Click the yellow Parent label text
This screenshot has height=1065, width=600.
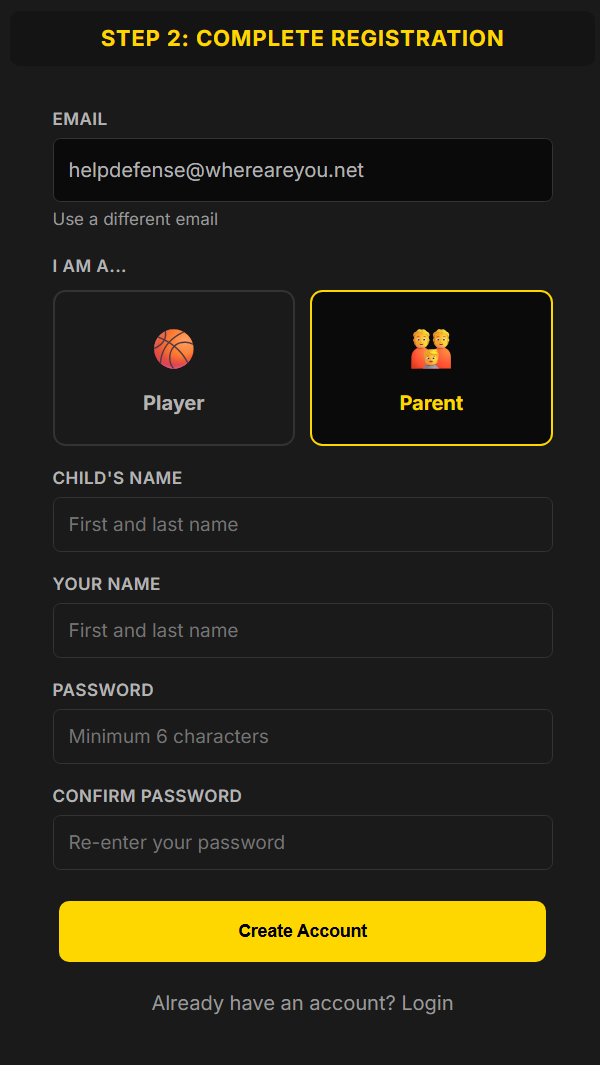[x=431, y=403]
